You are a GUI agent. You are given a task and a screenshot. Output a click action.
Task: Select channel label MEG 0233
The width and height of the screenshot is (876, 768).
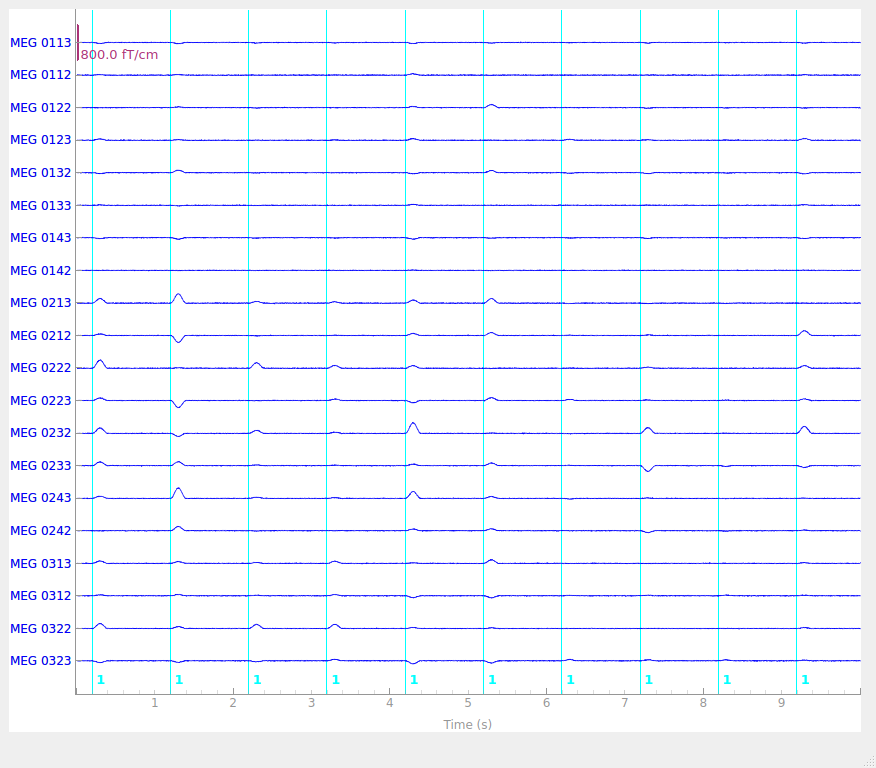point(41,466)
